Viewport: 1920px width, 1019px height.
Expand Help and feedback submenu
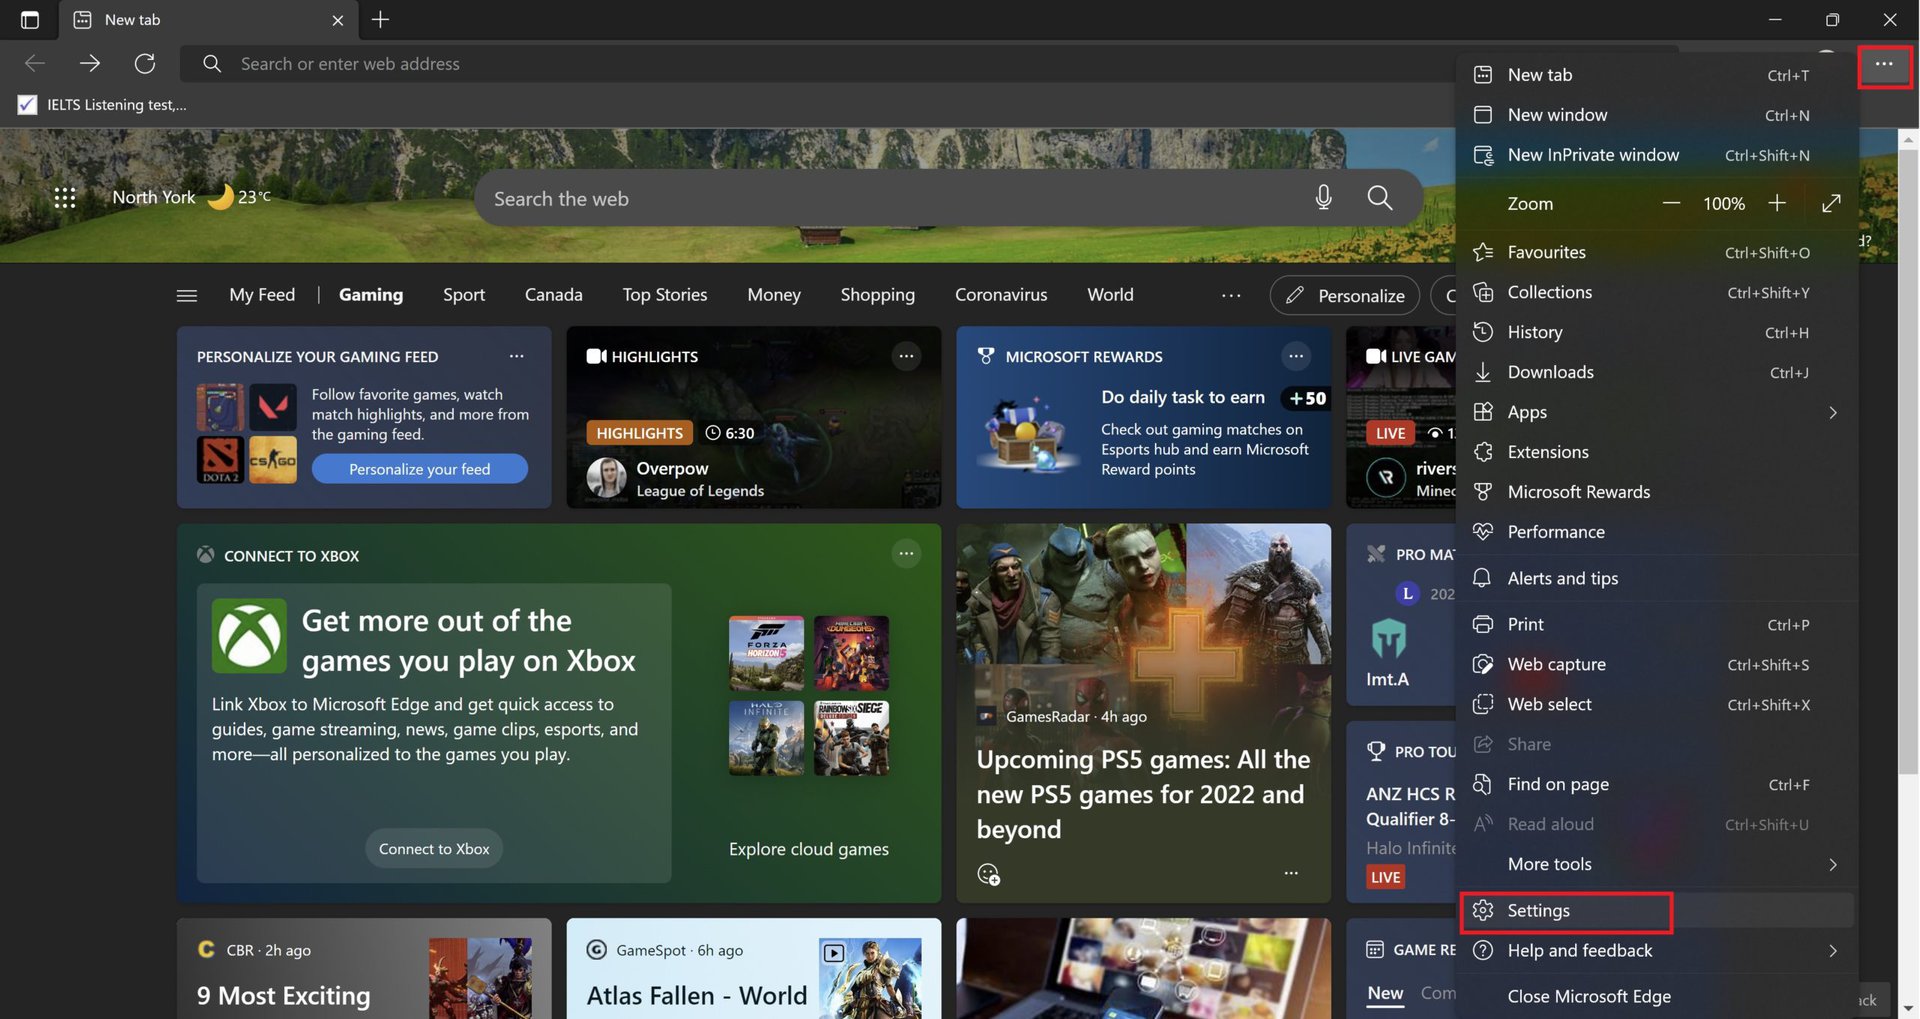[1656, 950]
